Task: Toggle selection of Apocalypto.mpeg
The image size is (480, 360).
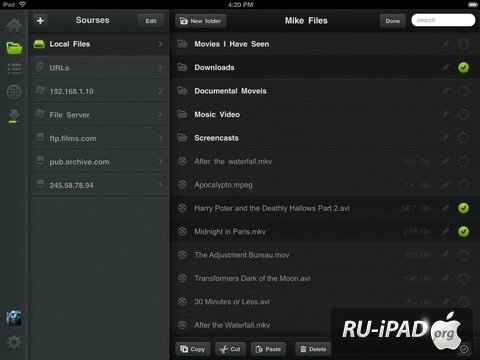Action: point(463,185)
